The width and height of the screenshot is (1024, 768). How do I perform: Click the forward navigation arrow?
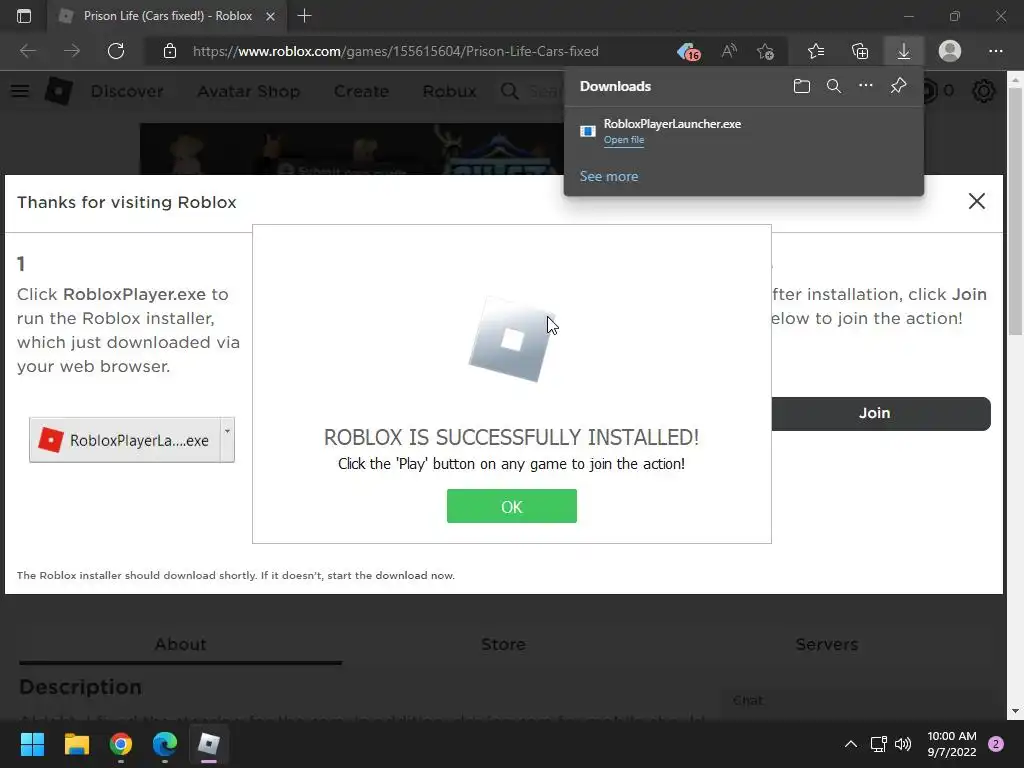coord(72,51)
